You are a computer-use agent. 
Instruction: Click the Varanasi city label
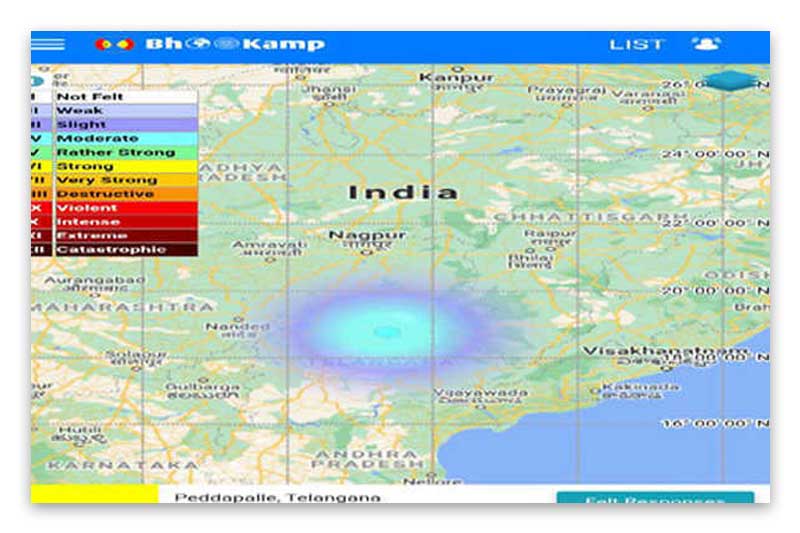pos(648,94)
